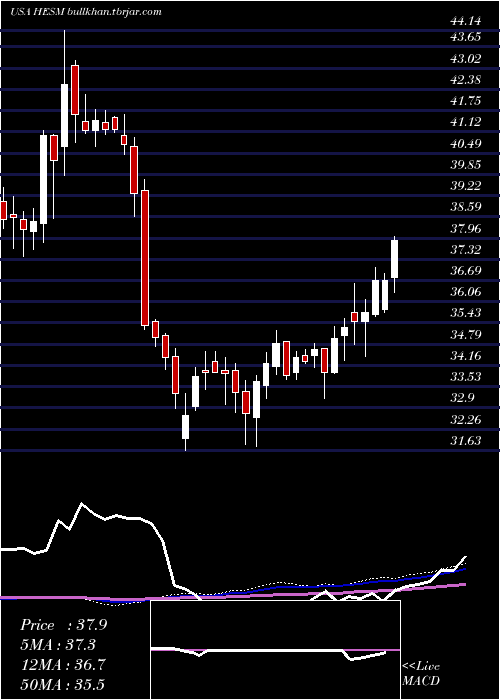Click the USA HESM bullkhan.tbrjar.com title text
500x700 pixels.
[85, 12]
